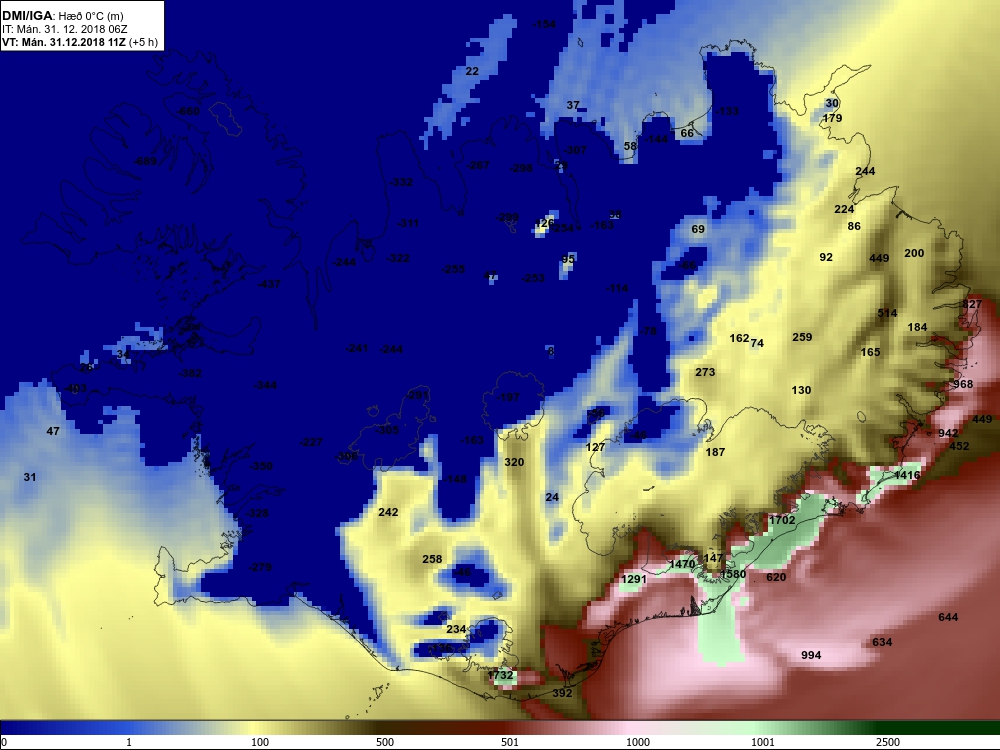Click the '501' legend tick label
Screen dimensions: 1000x750
tap(510, 742)
